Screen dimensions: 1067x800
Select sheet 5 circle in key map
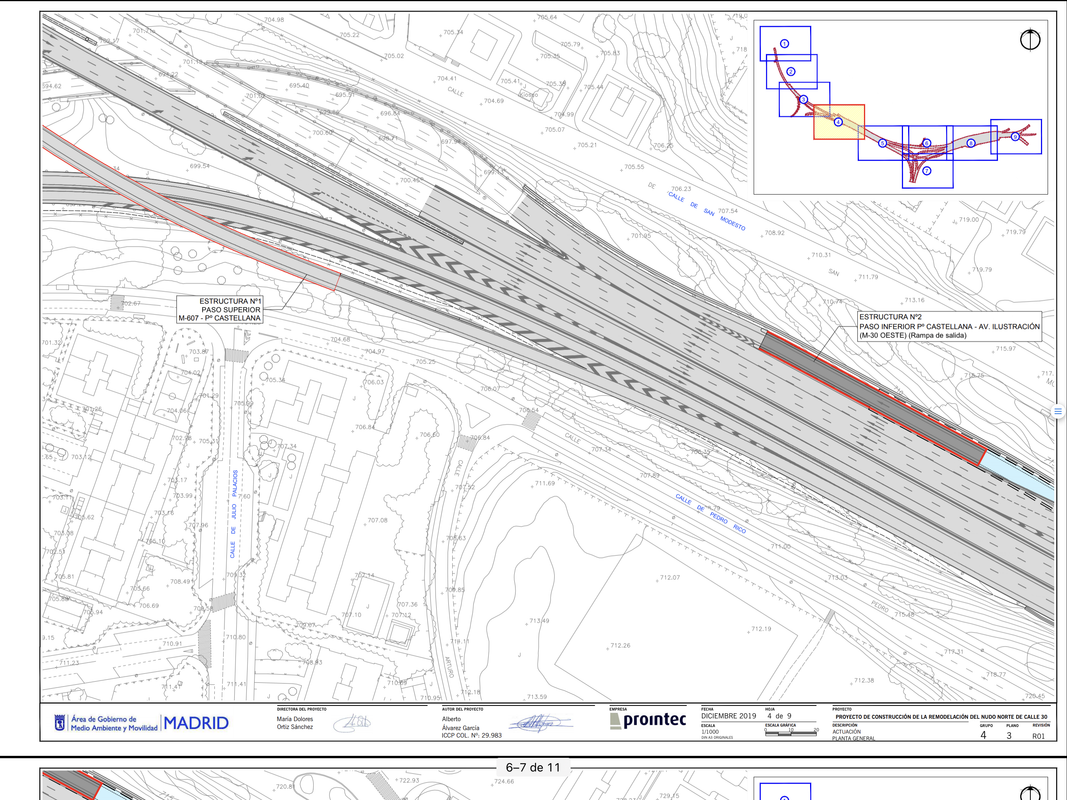pos(883,143)
